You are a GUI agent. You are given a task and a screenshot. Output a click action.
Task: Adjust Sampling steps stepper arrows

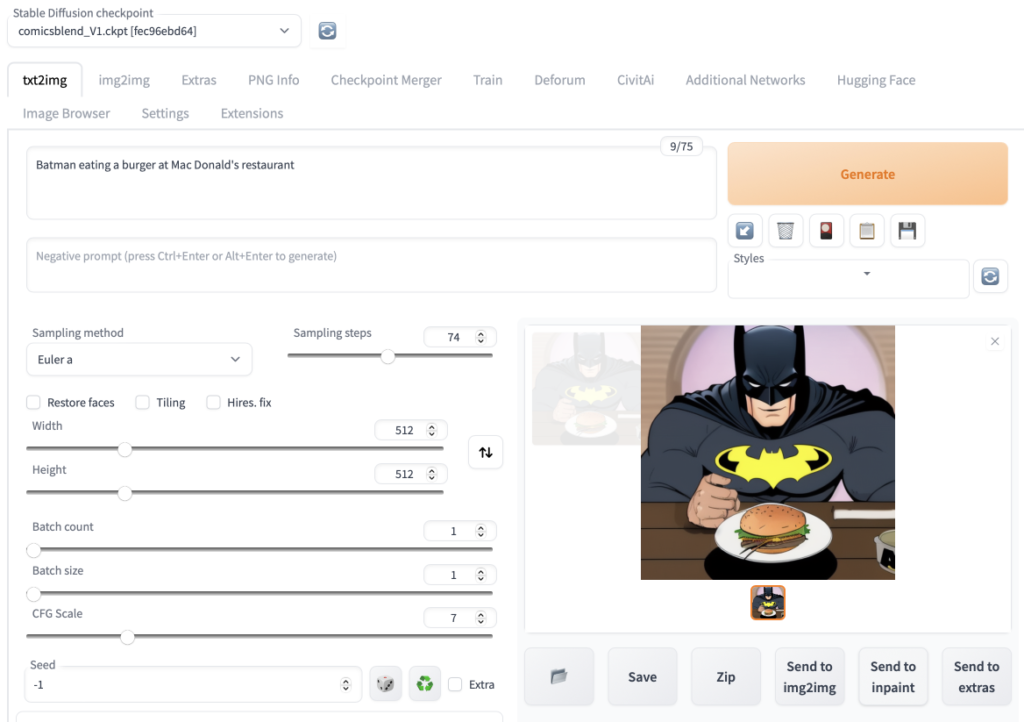(x=481, y=337)
